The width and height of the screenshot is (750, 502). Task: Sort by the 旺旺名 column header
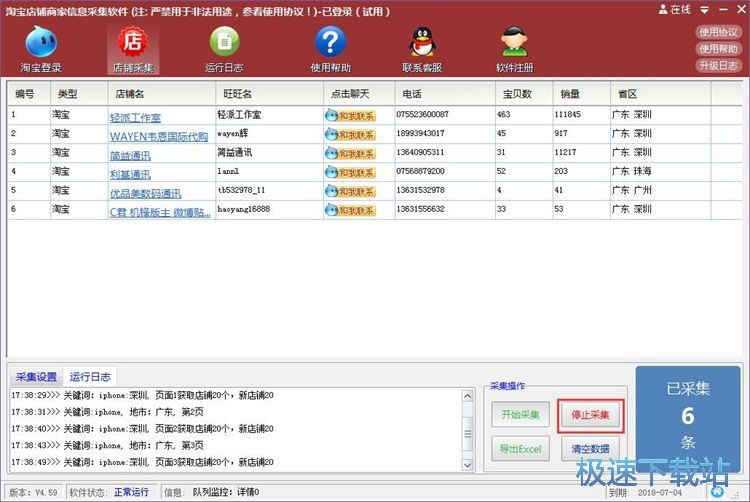[270, 94]
